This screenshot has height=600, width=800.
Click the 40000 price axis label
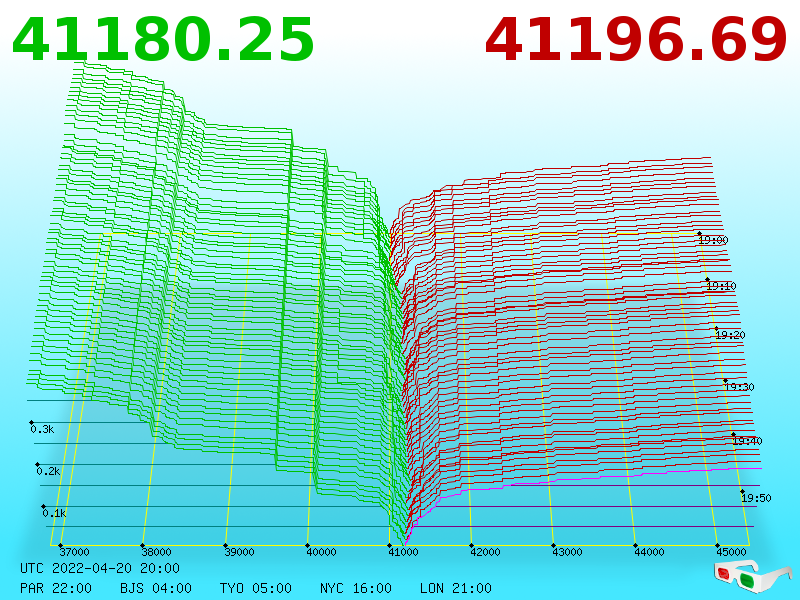click(x=321, y=552)
